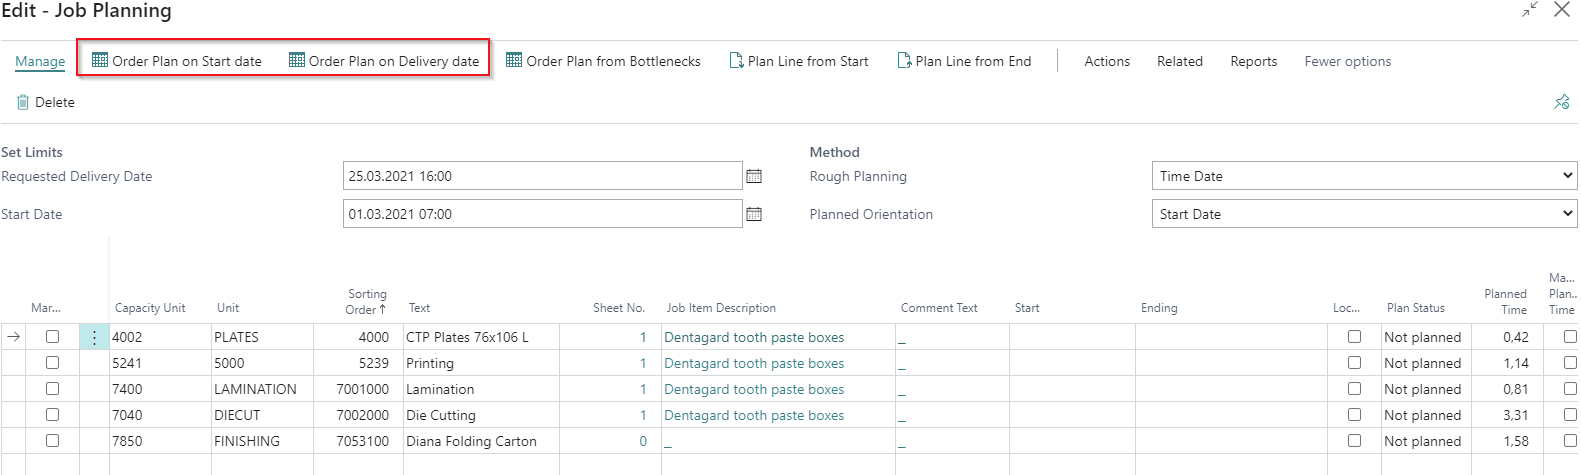Mark the FINISHING row checkbox
Viewport: 1581px width, 475px height.
point(52,441)
